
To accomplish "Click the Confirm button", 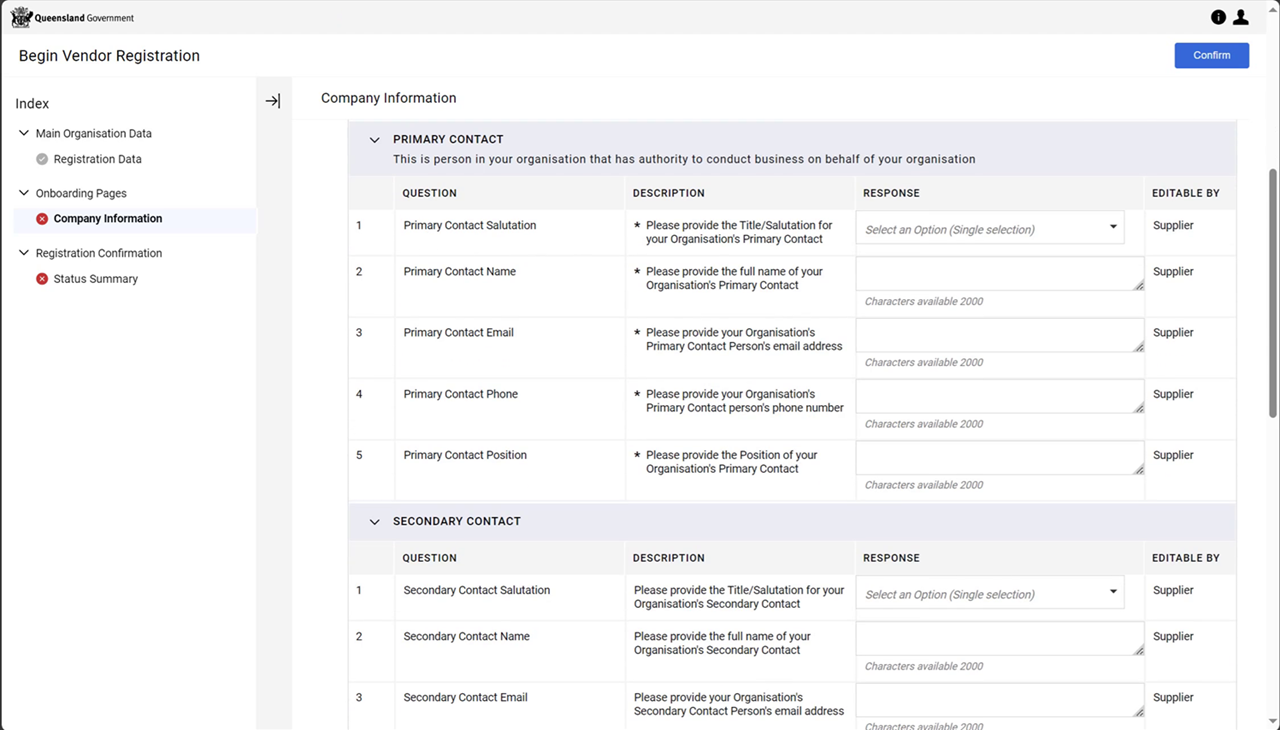I will 1211,55.
